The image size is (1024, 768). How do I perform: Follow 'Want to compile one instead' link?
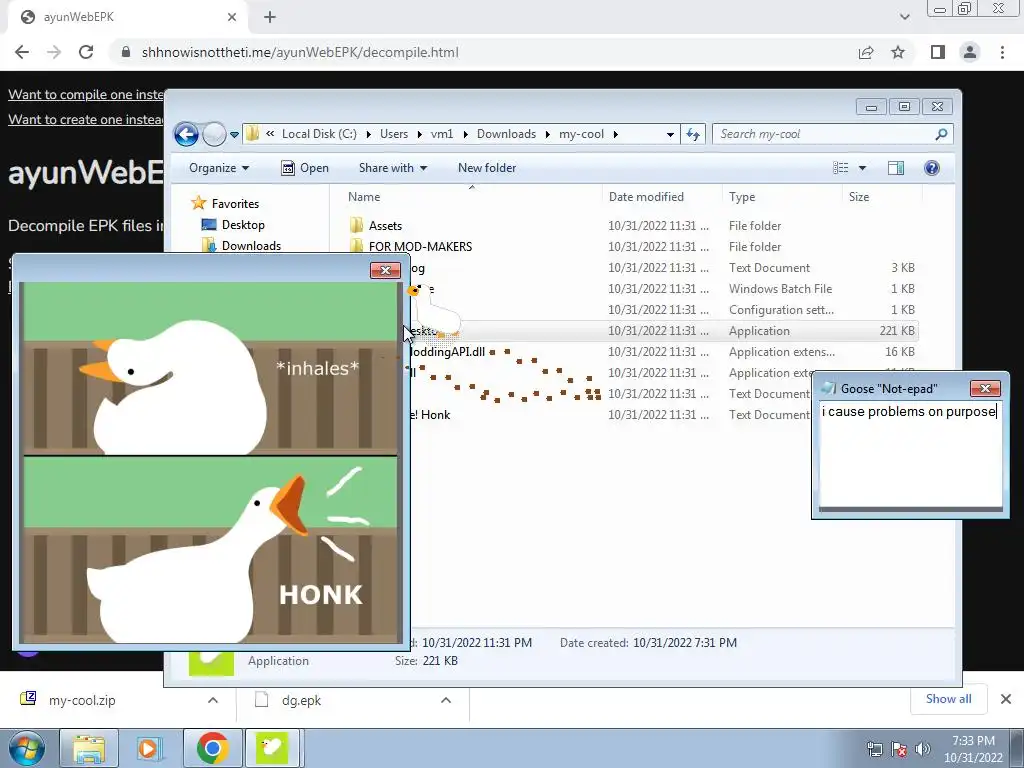[x=86, y=94]
